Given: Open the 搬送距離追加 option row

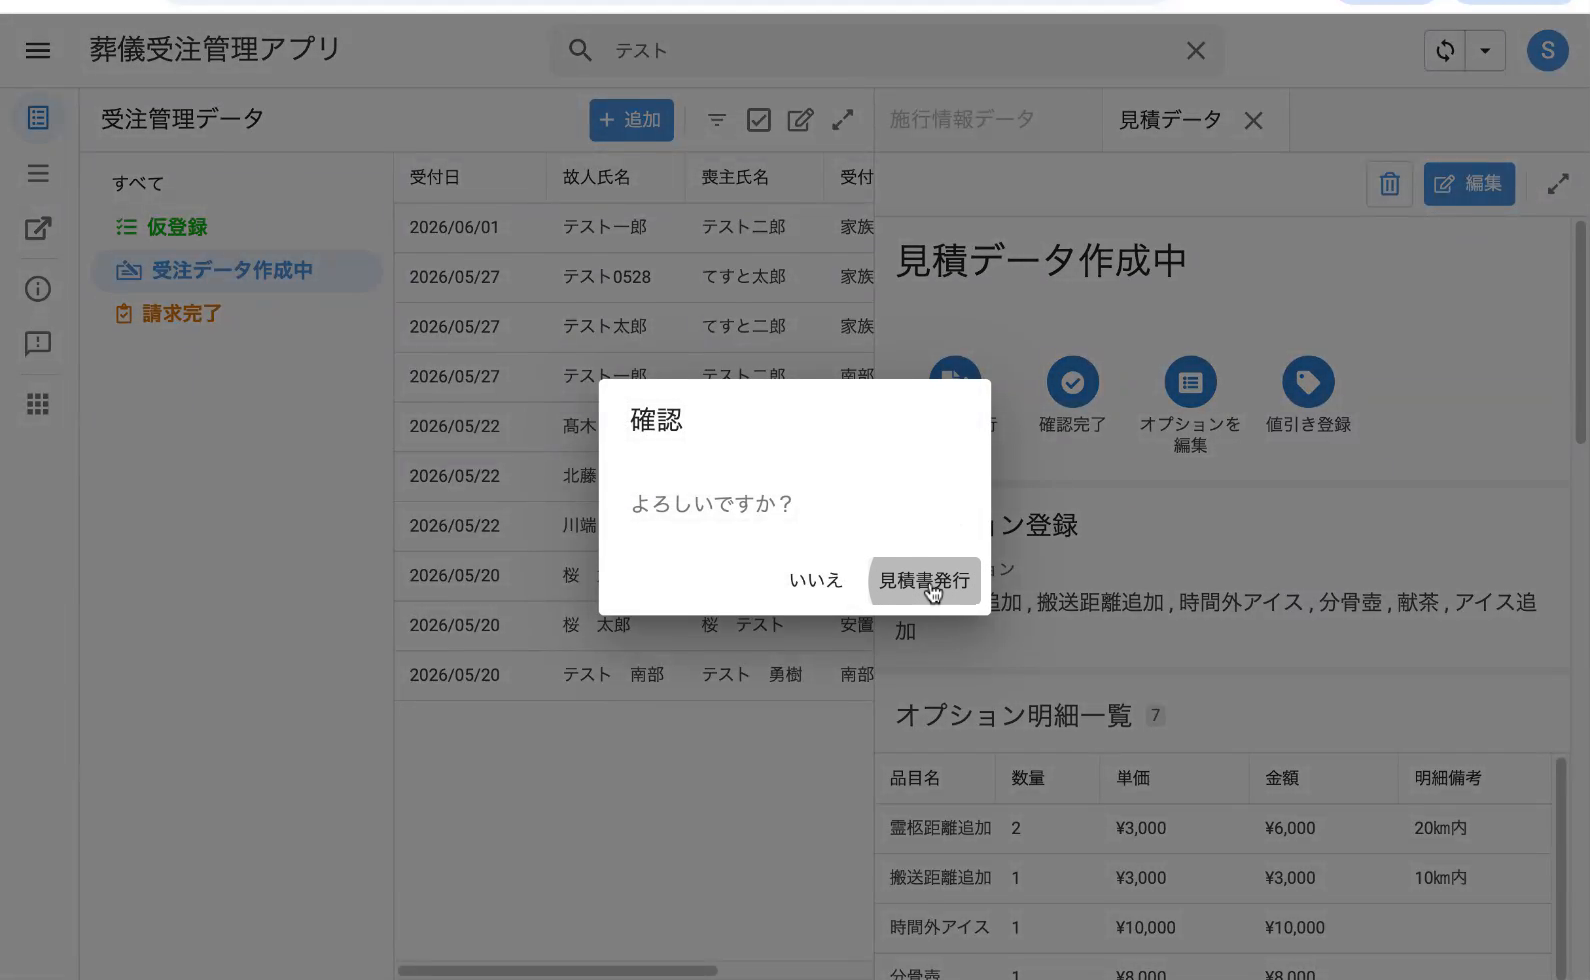Looking at the screenshot, I should (1213, 878).
